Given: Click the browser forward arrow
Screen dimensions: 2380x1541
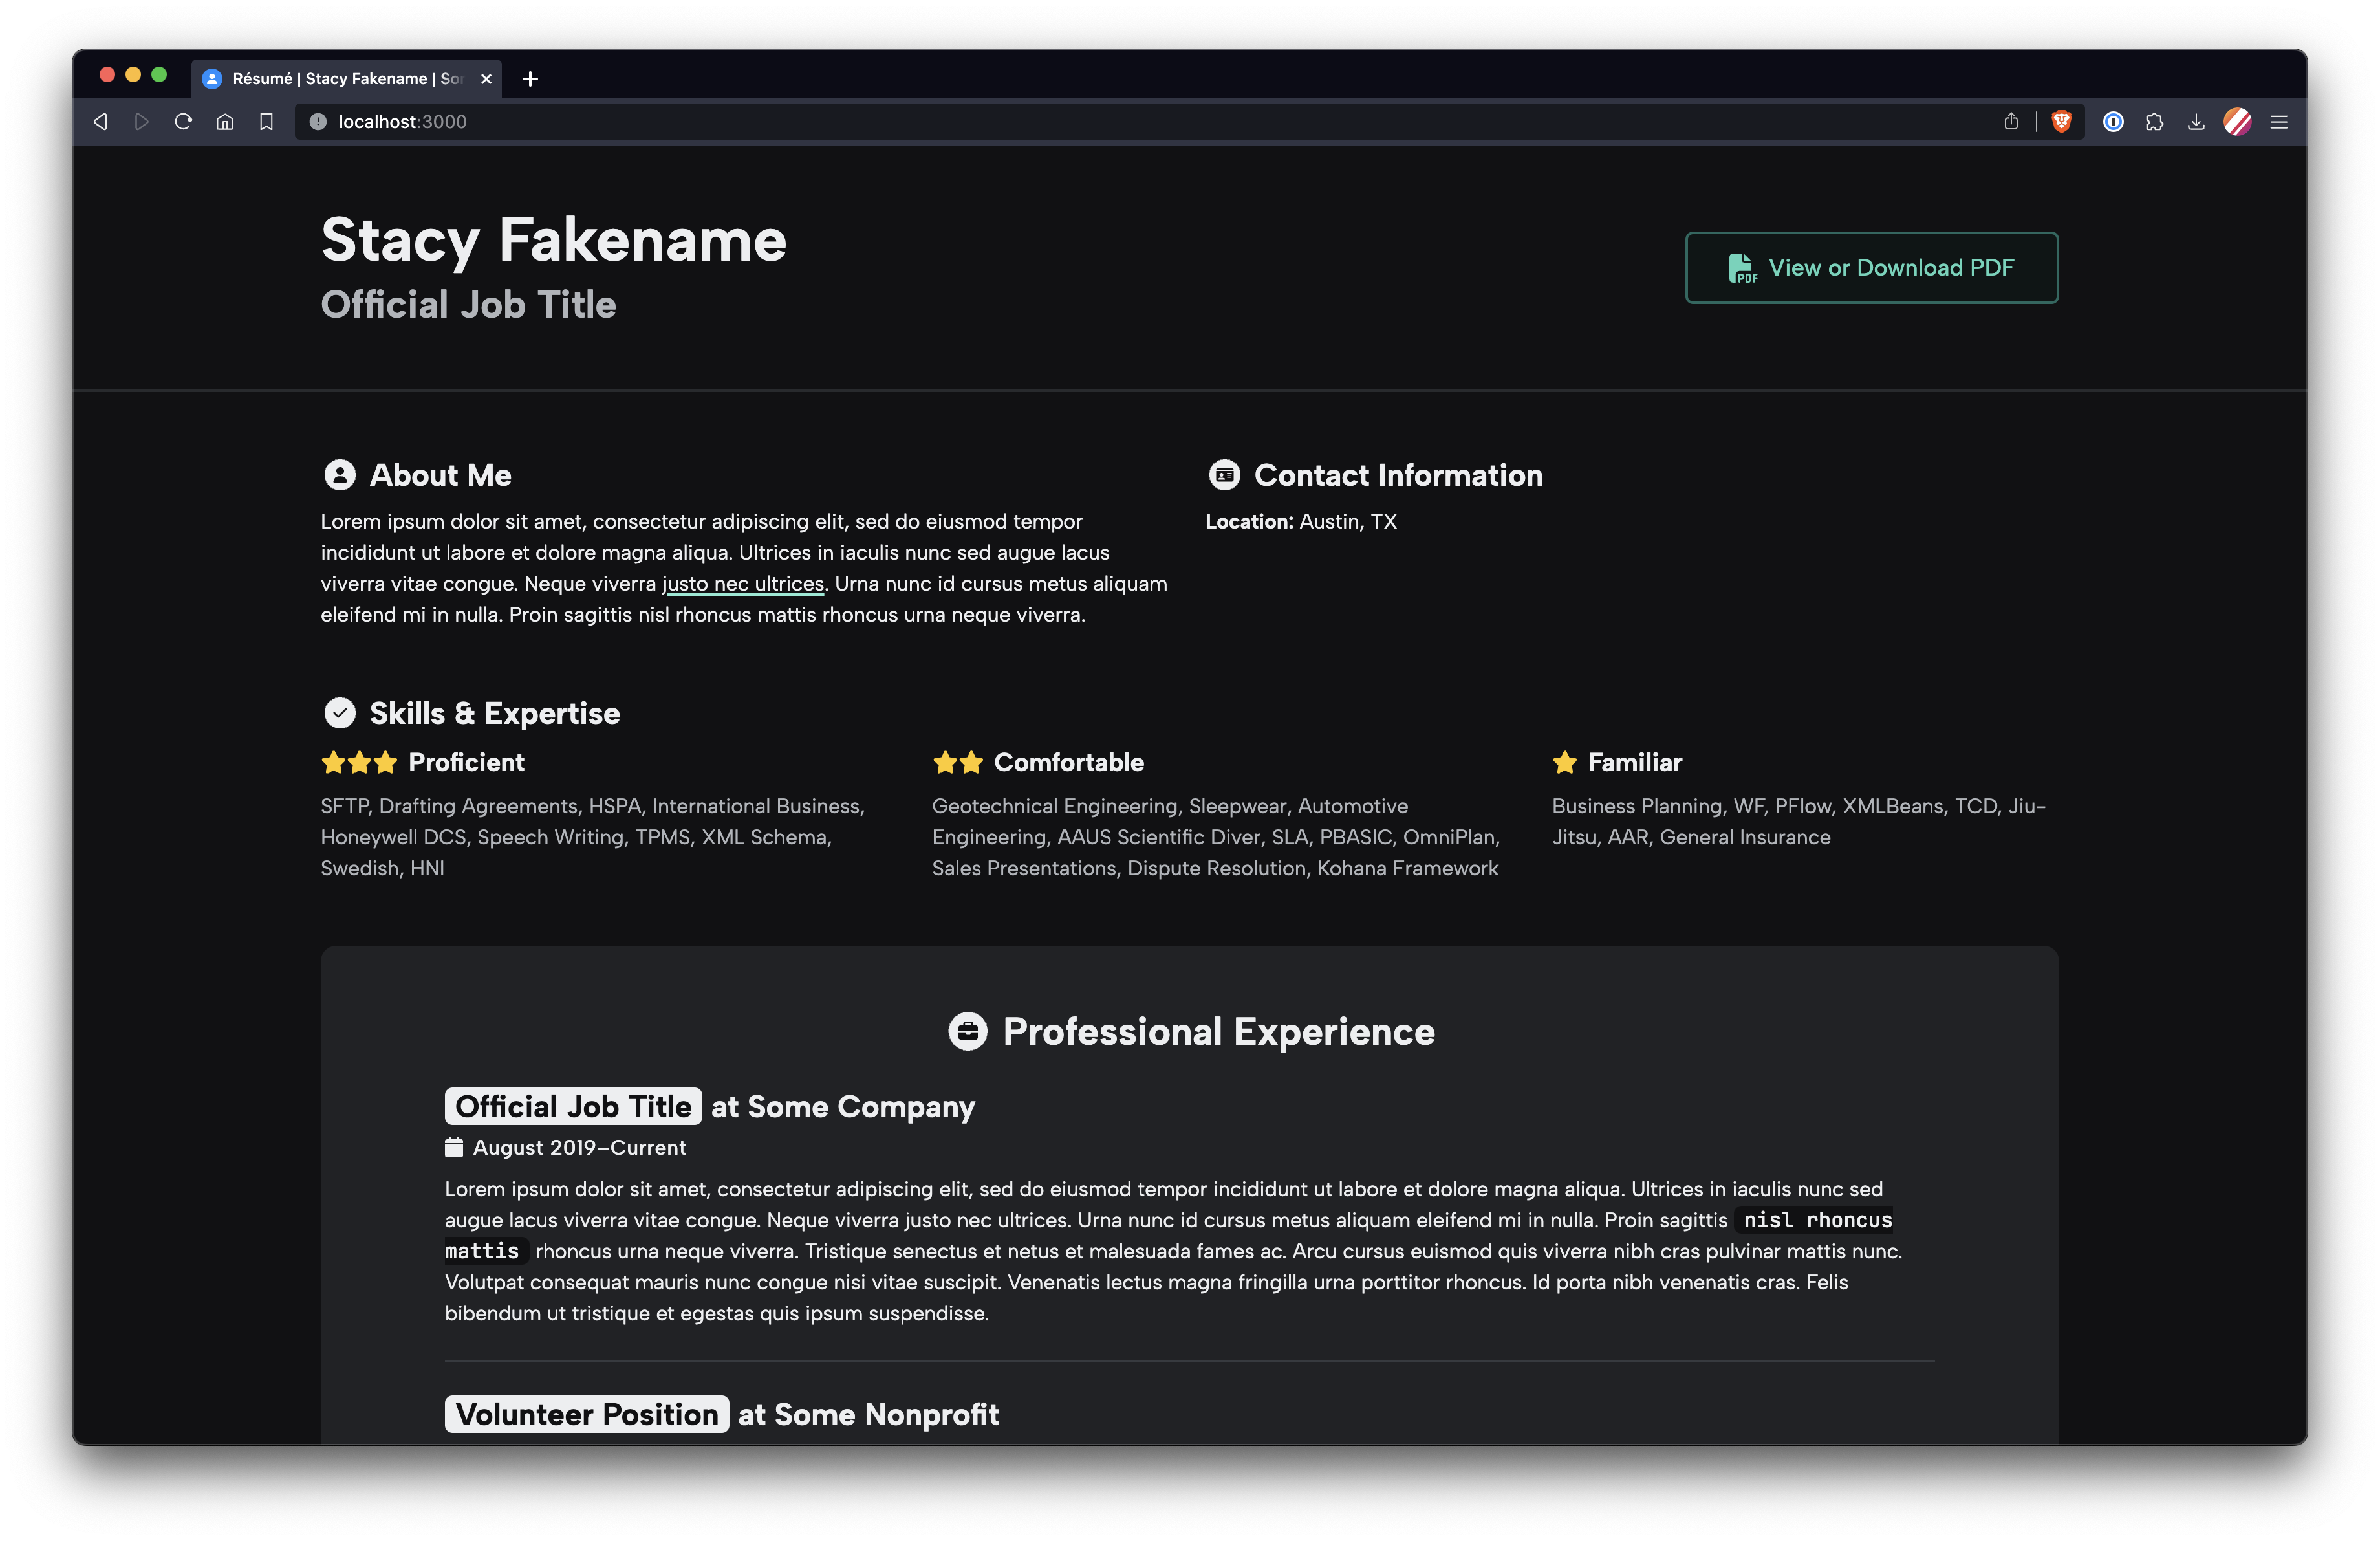Looking at the screenshot, I should click(141, 122).
